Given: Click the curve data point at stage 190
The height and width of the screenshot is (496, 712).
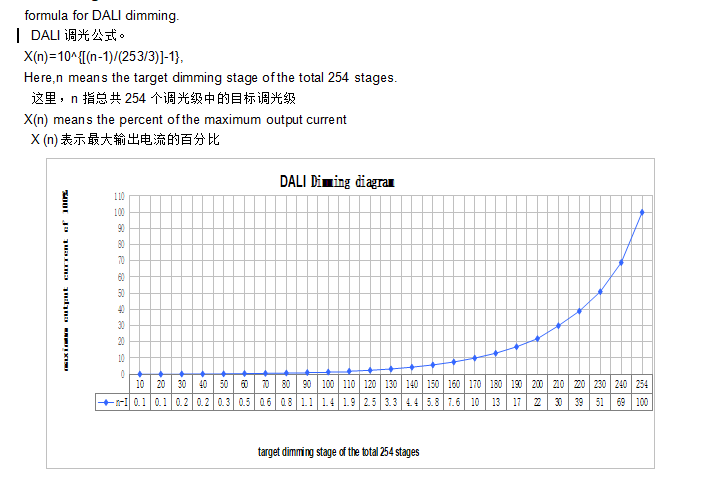Looking at the screenshot, I should click(x=517, y=347).
